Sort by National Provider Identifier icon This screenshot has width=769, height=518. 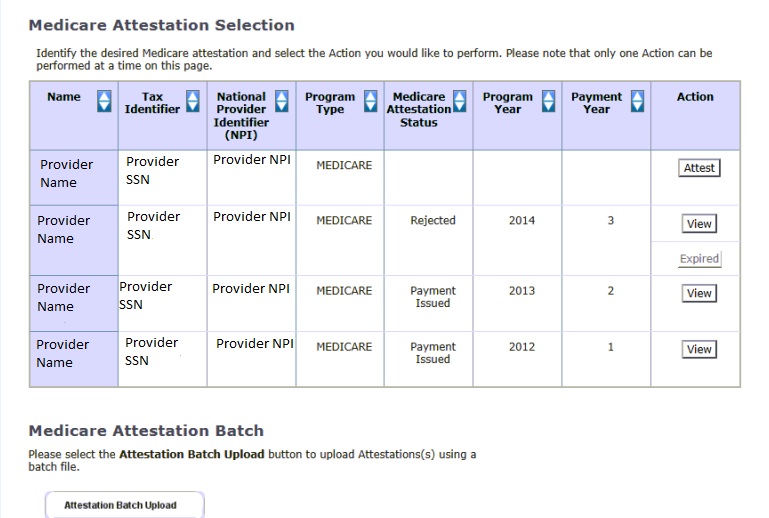[282, 101]
